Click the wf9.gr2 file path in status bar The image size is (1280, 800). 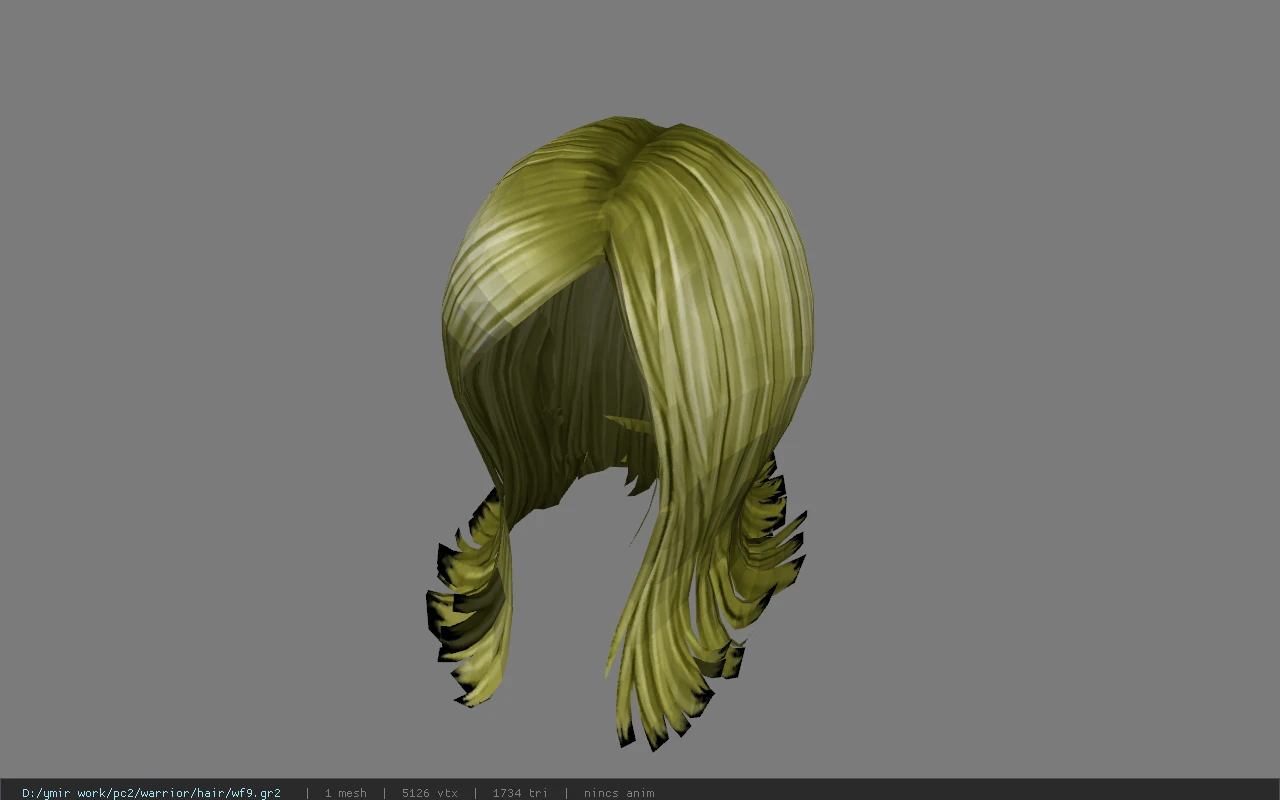[151, 793]
